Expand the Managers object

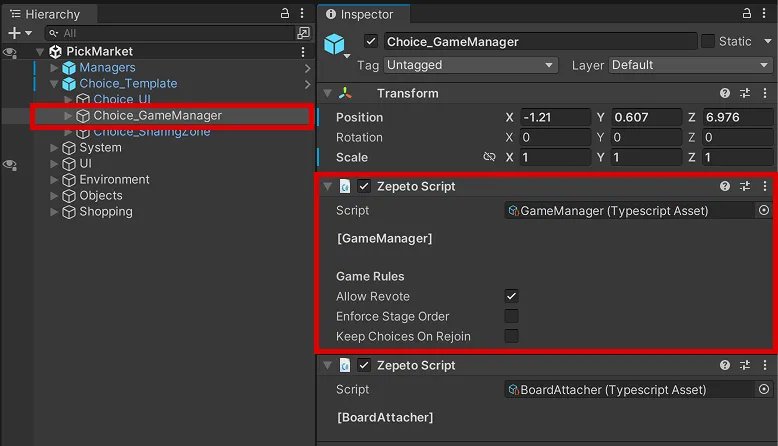click(54, 67)
